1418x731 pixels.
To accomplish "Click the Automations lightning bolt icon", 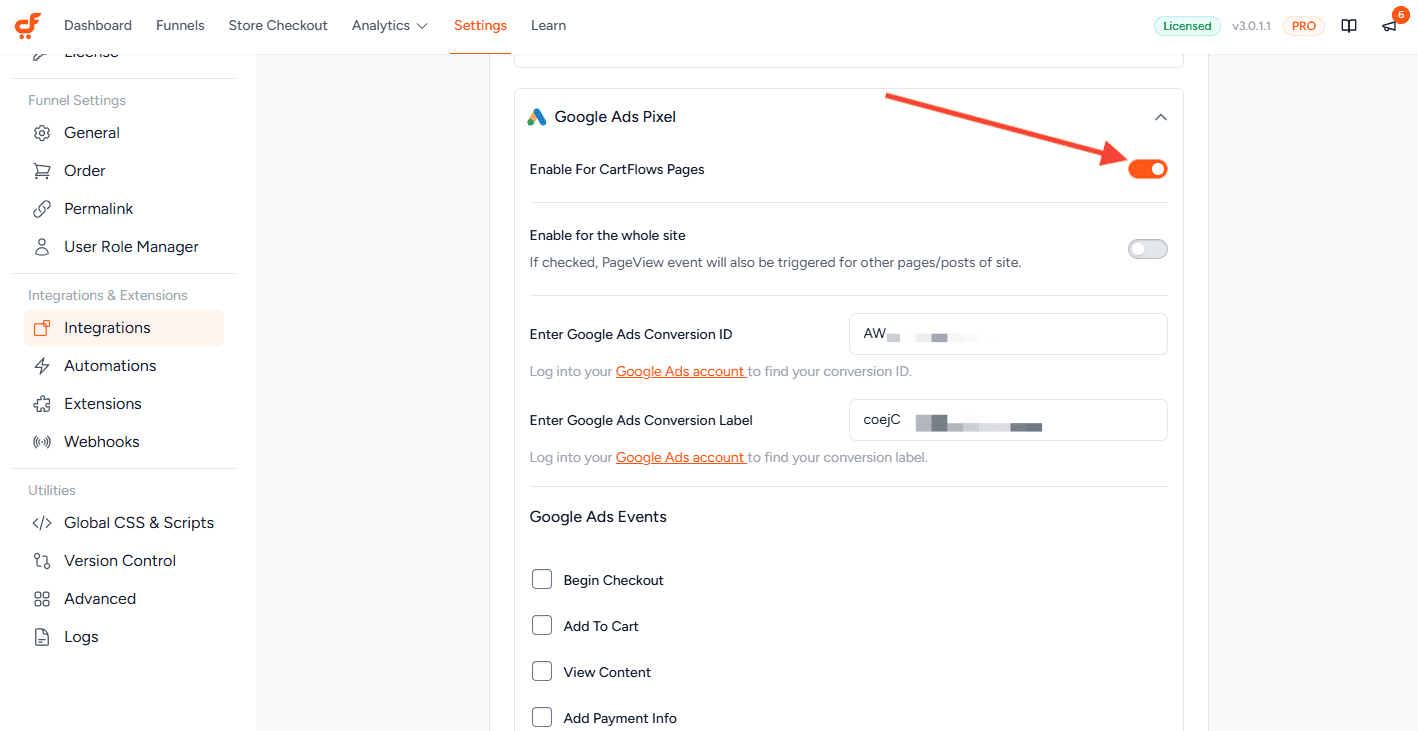I will (42, 366).
